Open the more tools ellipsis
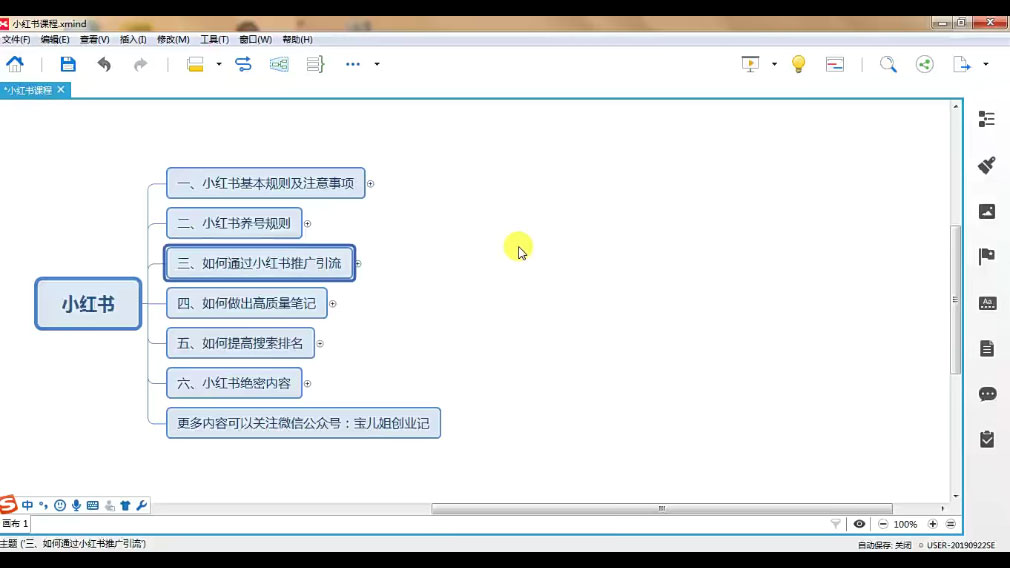The image size is (1010, 568). (x=352, y=64)
